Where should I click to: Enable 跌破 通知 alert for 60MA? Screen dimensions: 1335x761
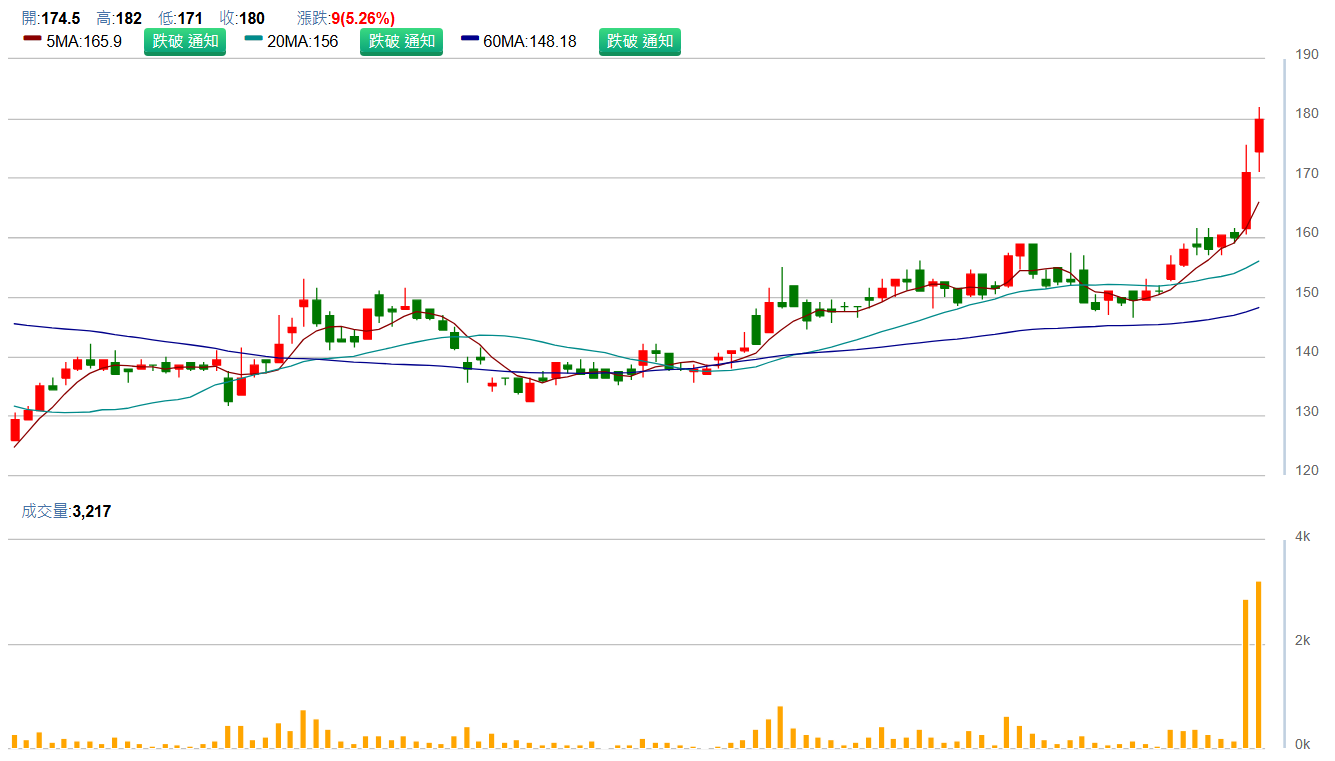639,42
